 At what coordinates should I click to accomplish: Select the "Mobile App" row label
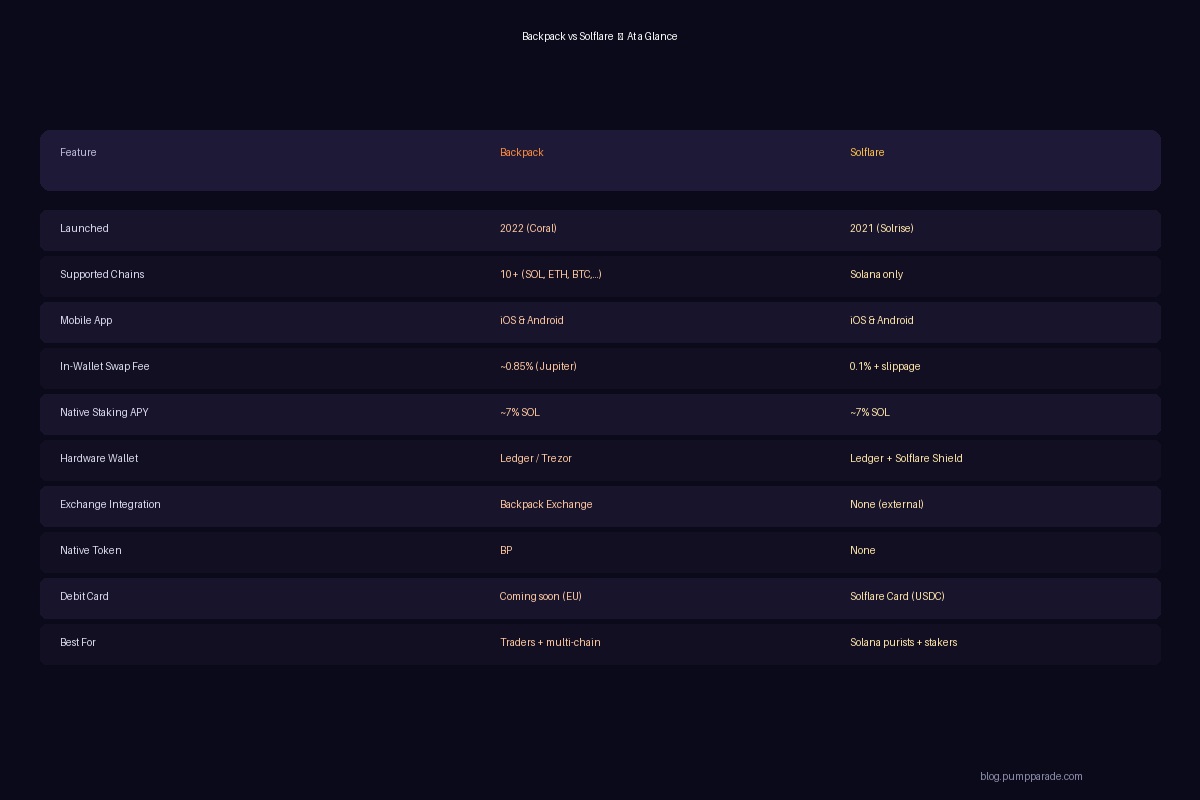click(86, 320)
